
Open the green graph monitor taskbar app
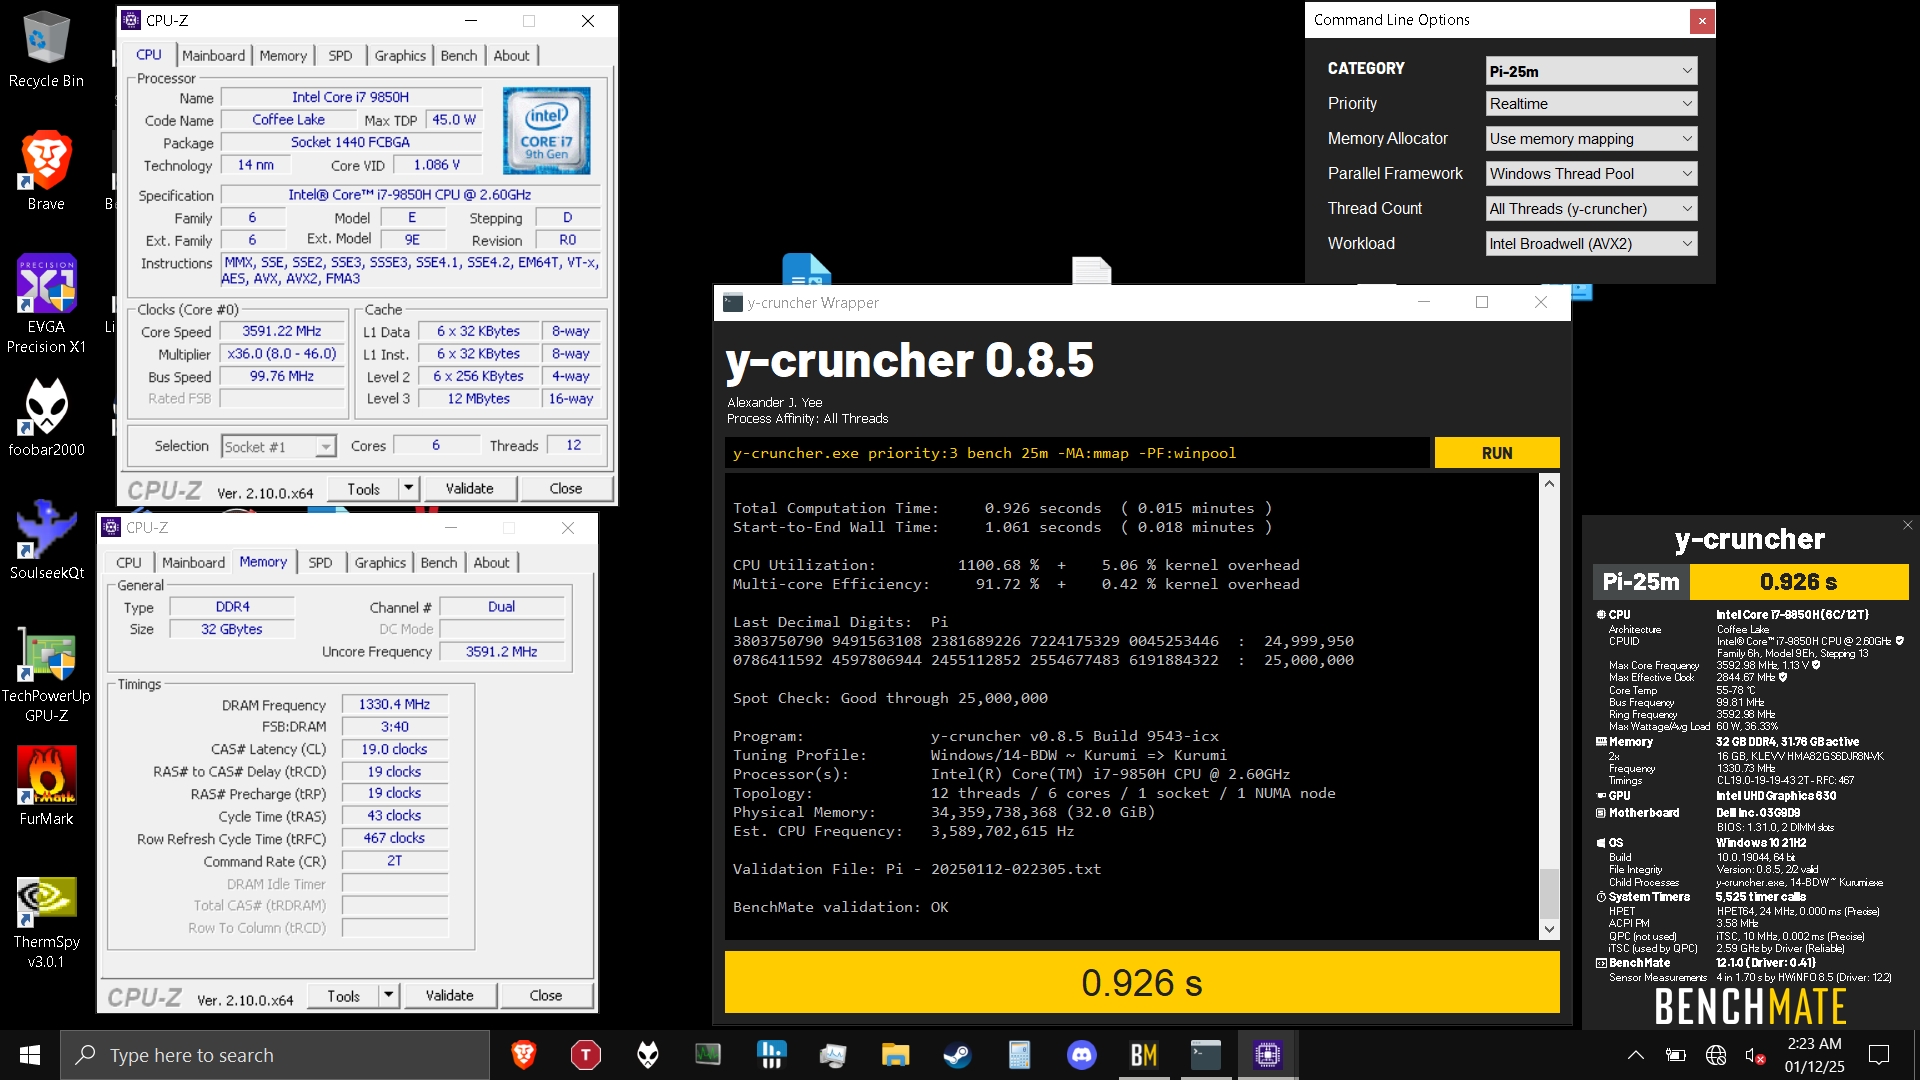(708, 1055)
